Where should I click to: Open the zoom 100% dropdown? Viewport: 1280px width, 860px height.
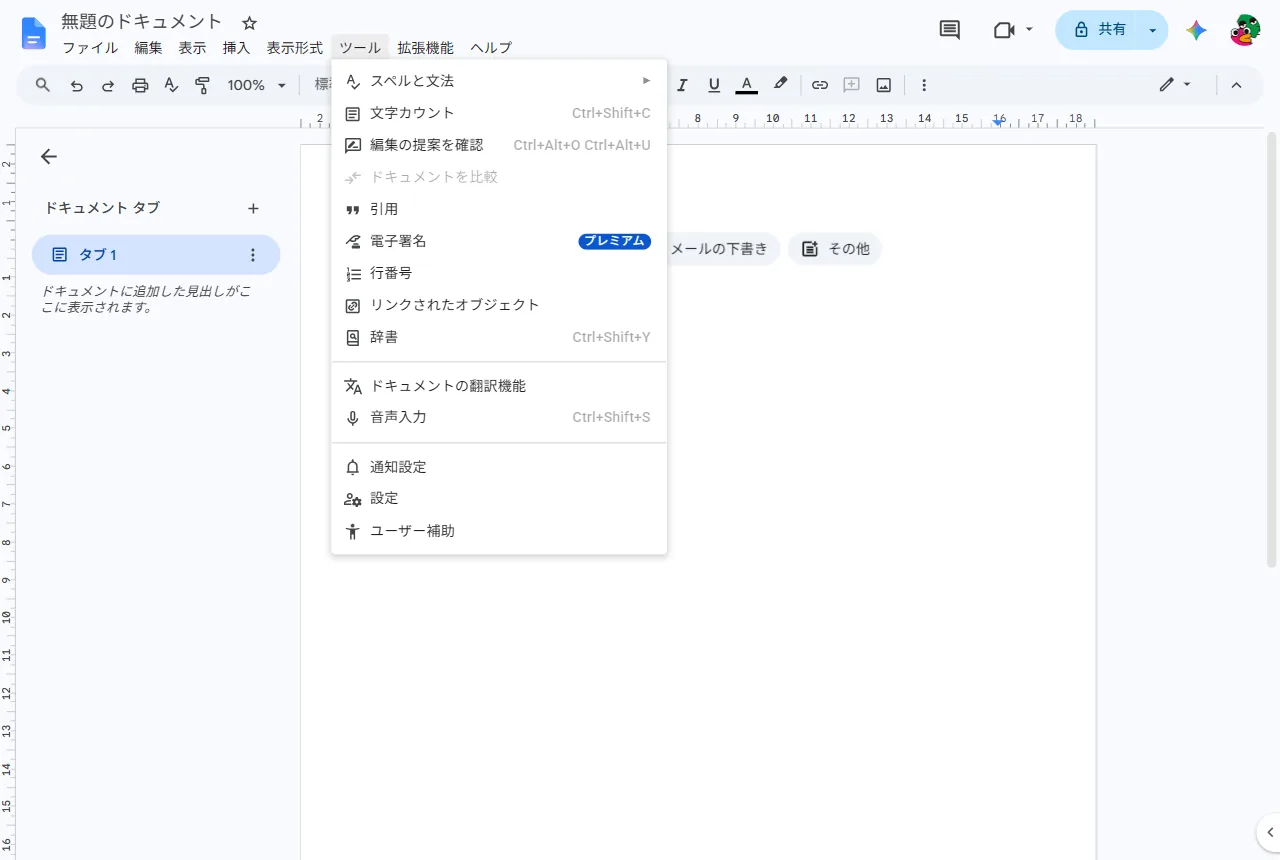coord(256,85)
